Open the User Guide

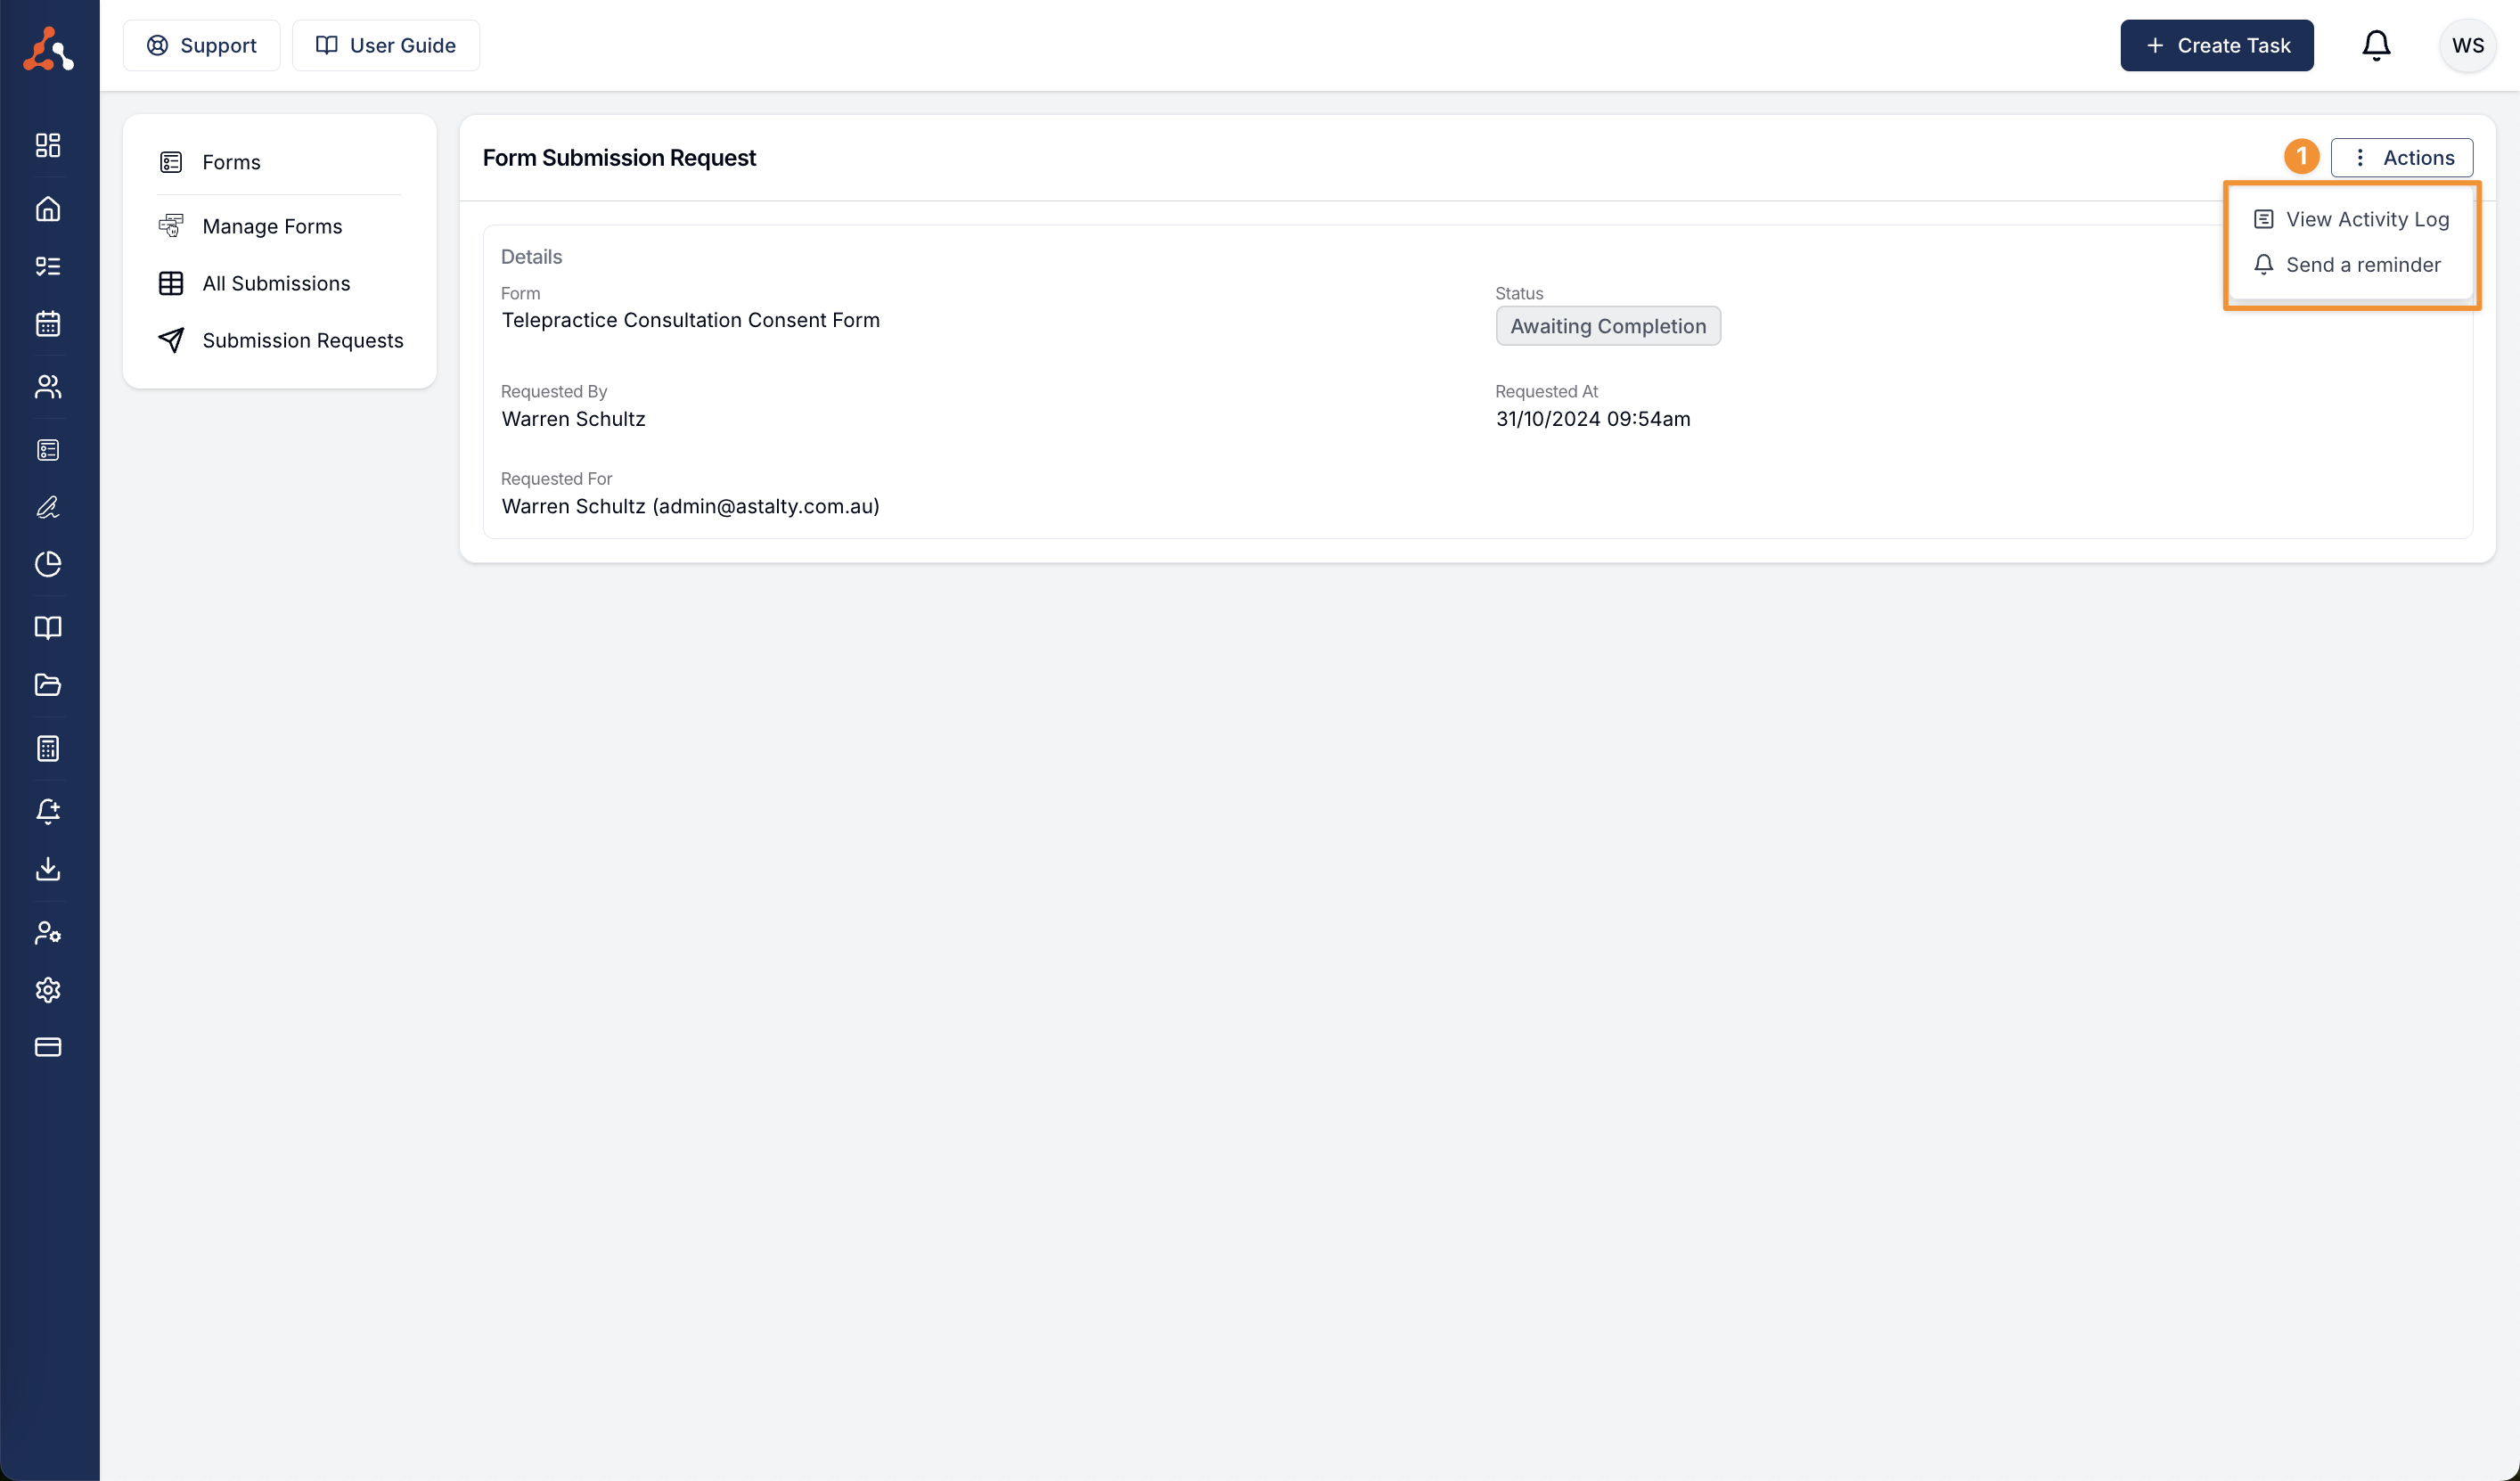(386, 46)
